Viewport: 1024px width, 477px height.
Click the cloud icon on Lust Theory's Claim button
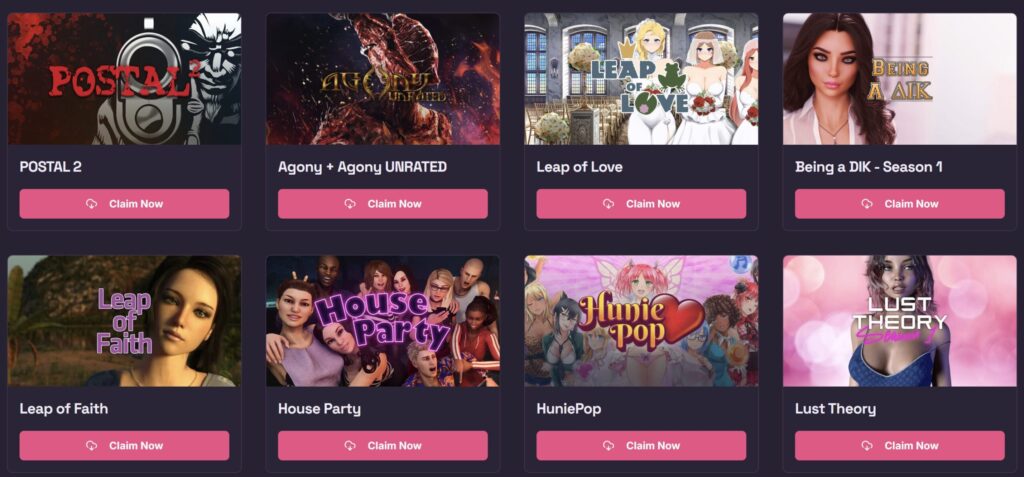(867, 446)
